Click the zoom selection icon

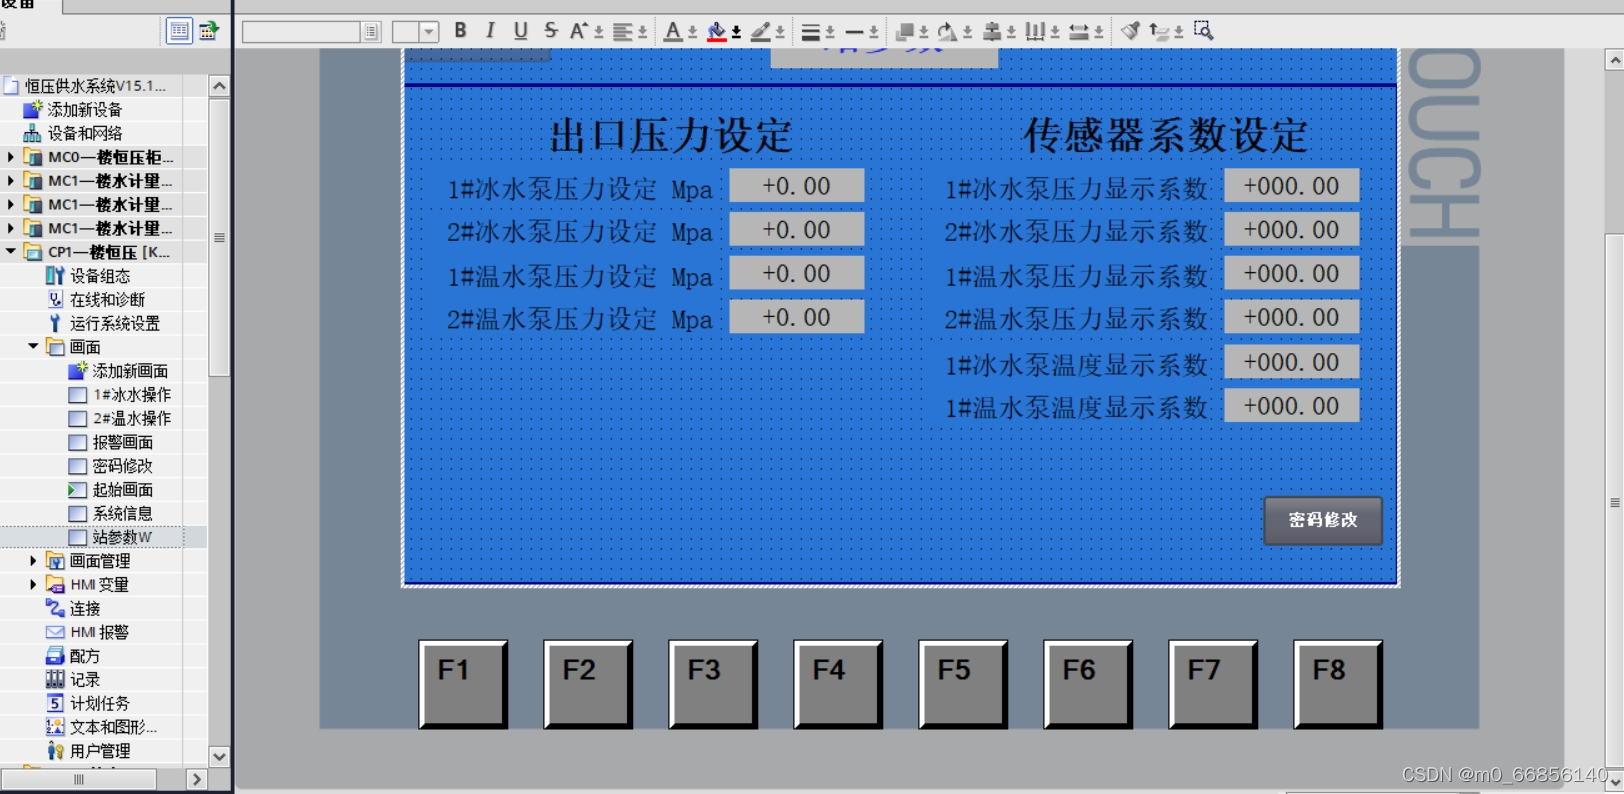[1204, 31]
